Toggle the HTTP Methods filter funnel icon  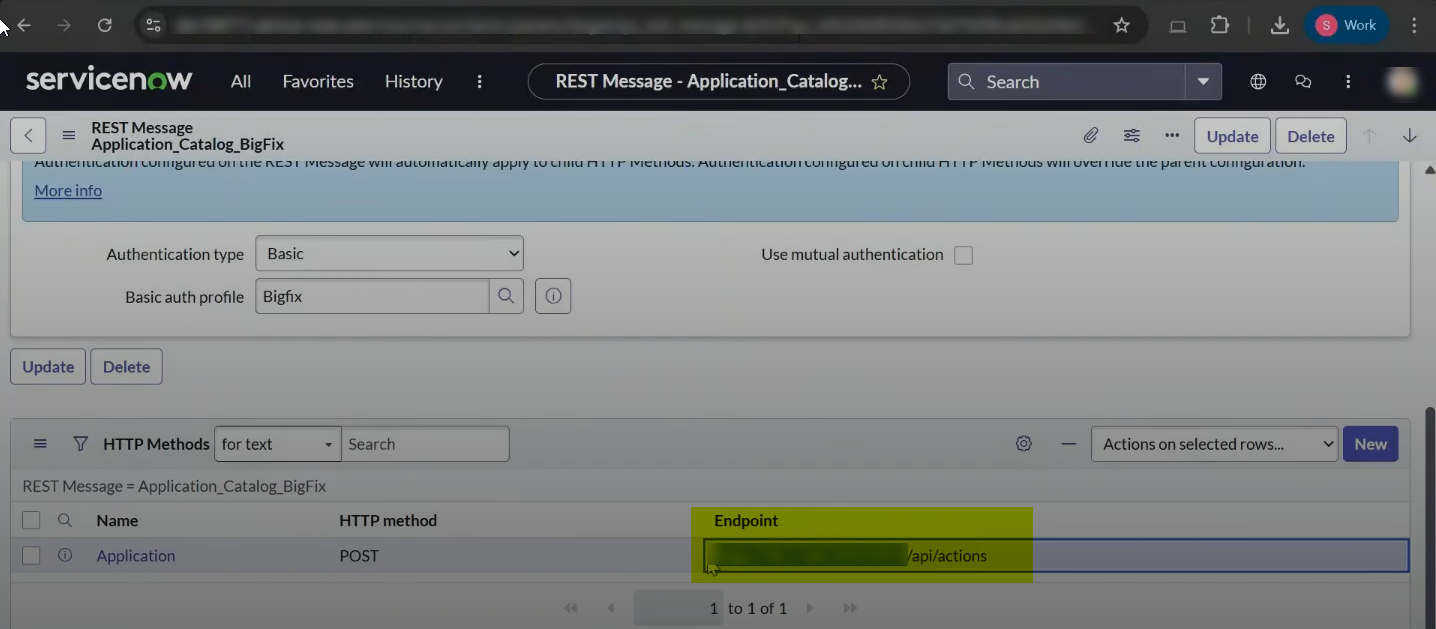81,444
